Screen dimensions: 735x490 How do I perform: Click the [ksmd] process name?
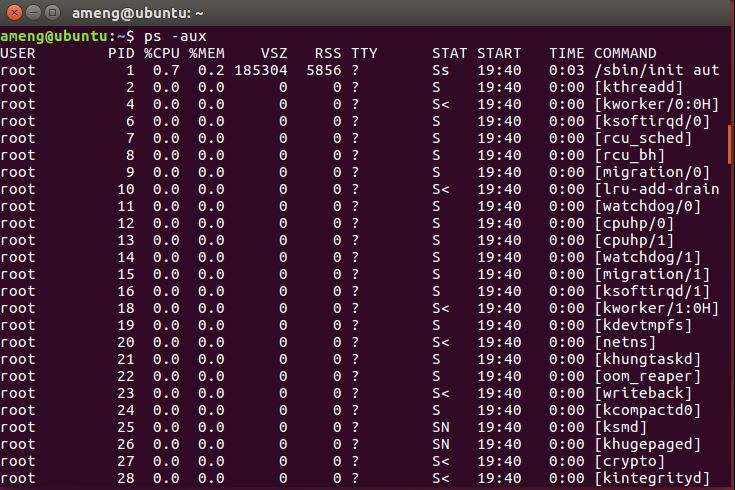[x=621, y=427]
